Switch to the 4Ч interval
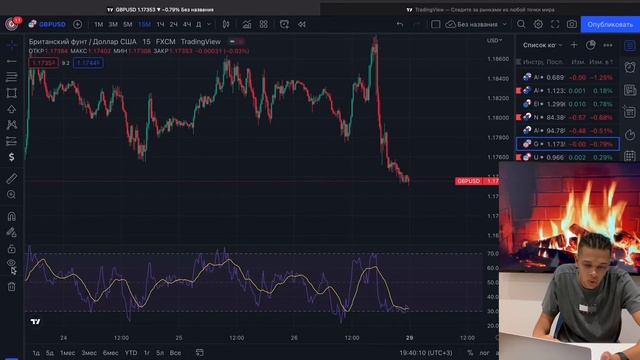 187,24
